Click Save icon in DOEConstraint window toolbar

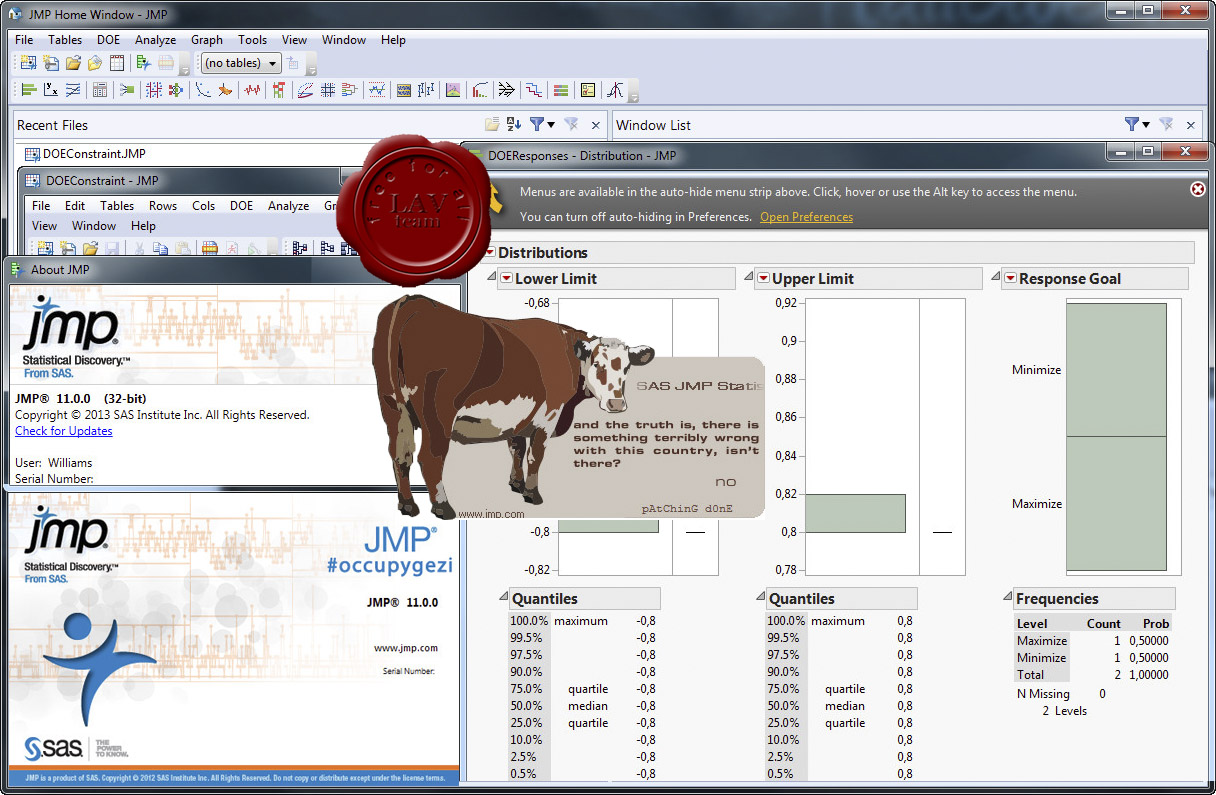(x=112, y=248)
